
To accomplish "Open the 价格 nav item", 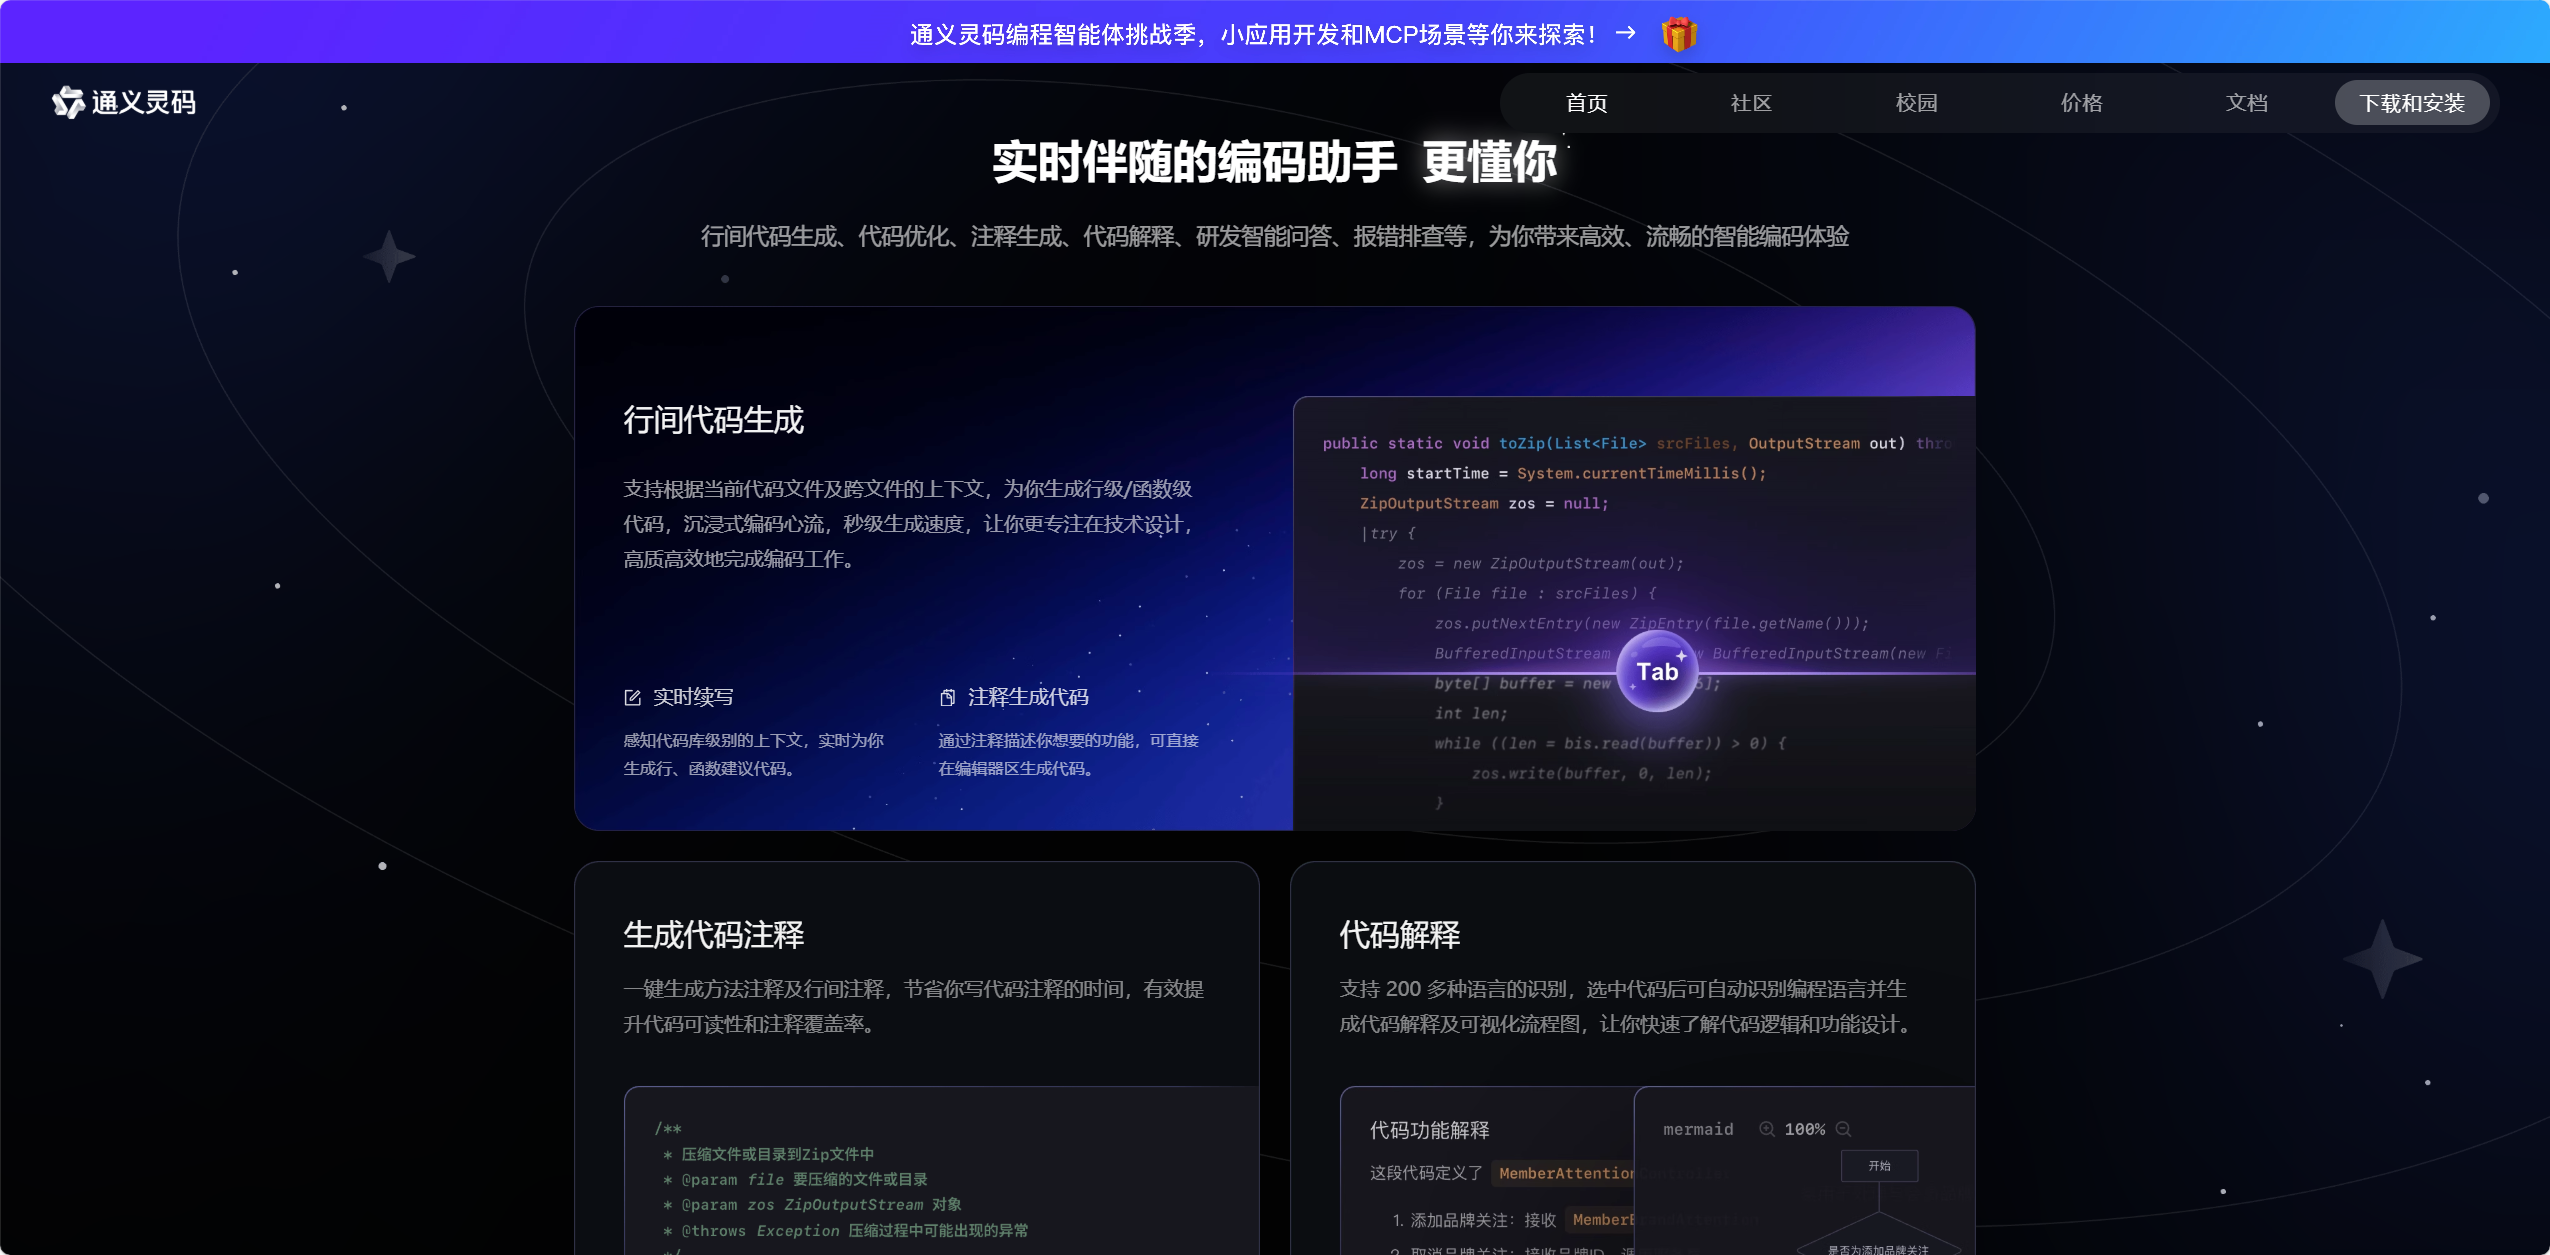I will (x=2081, y=103).
